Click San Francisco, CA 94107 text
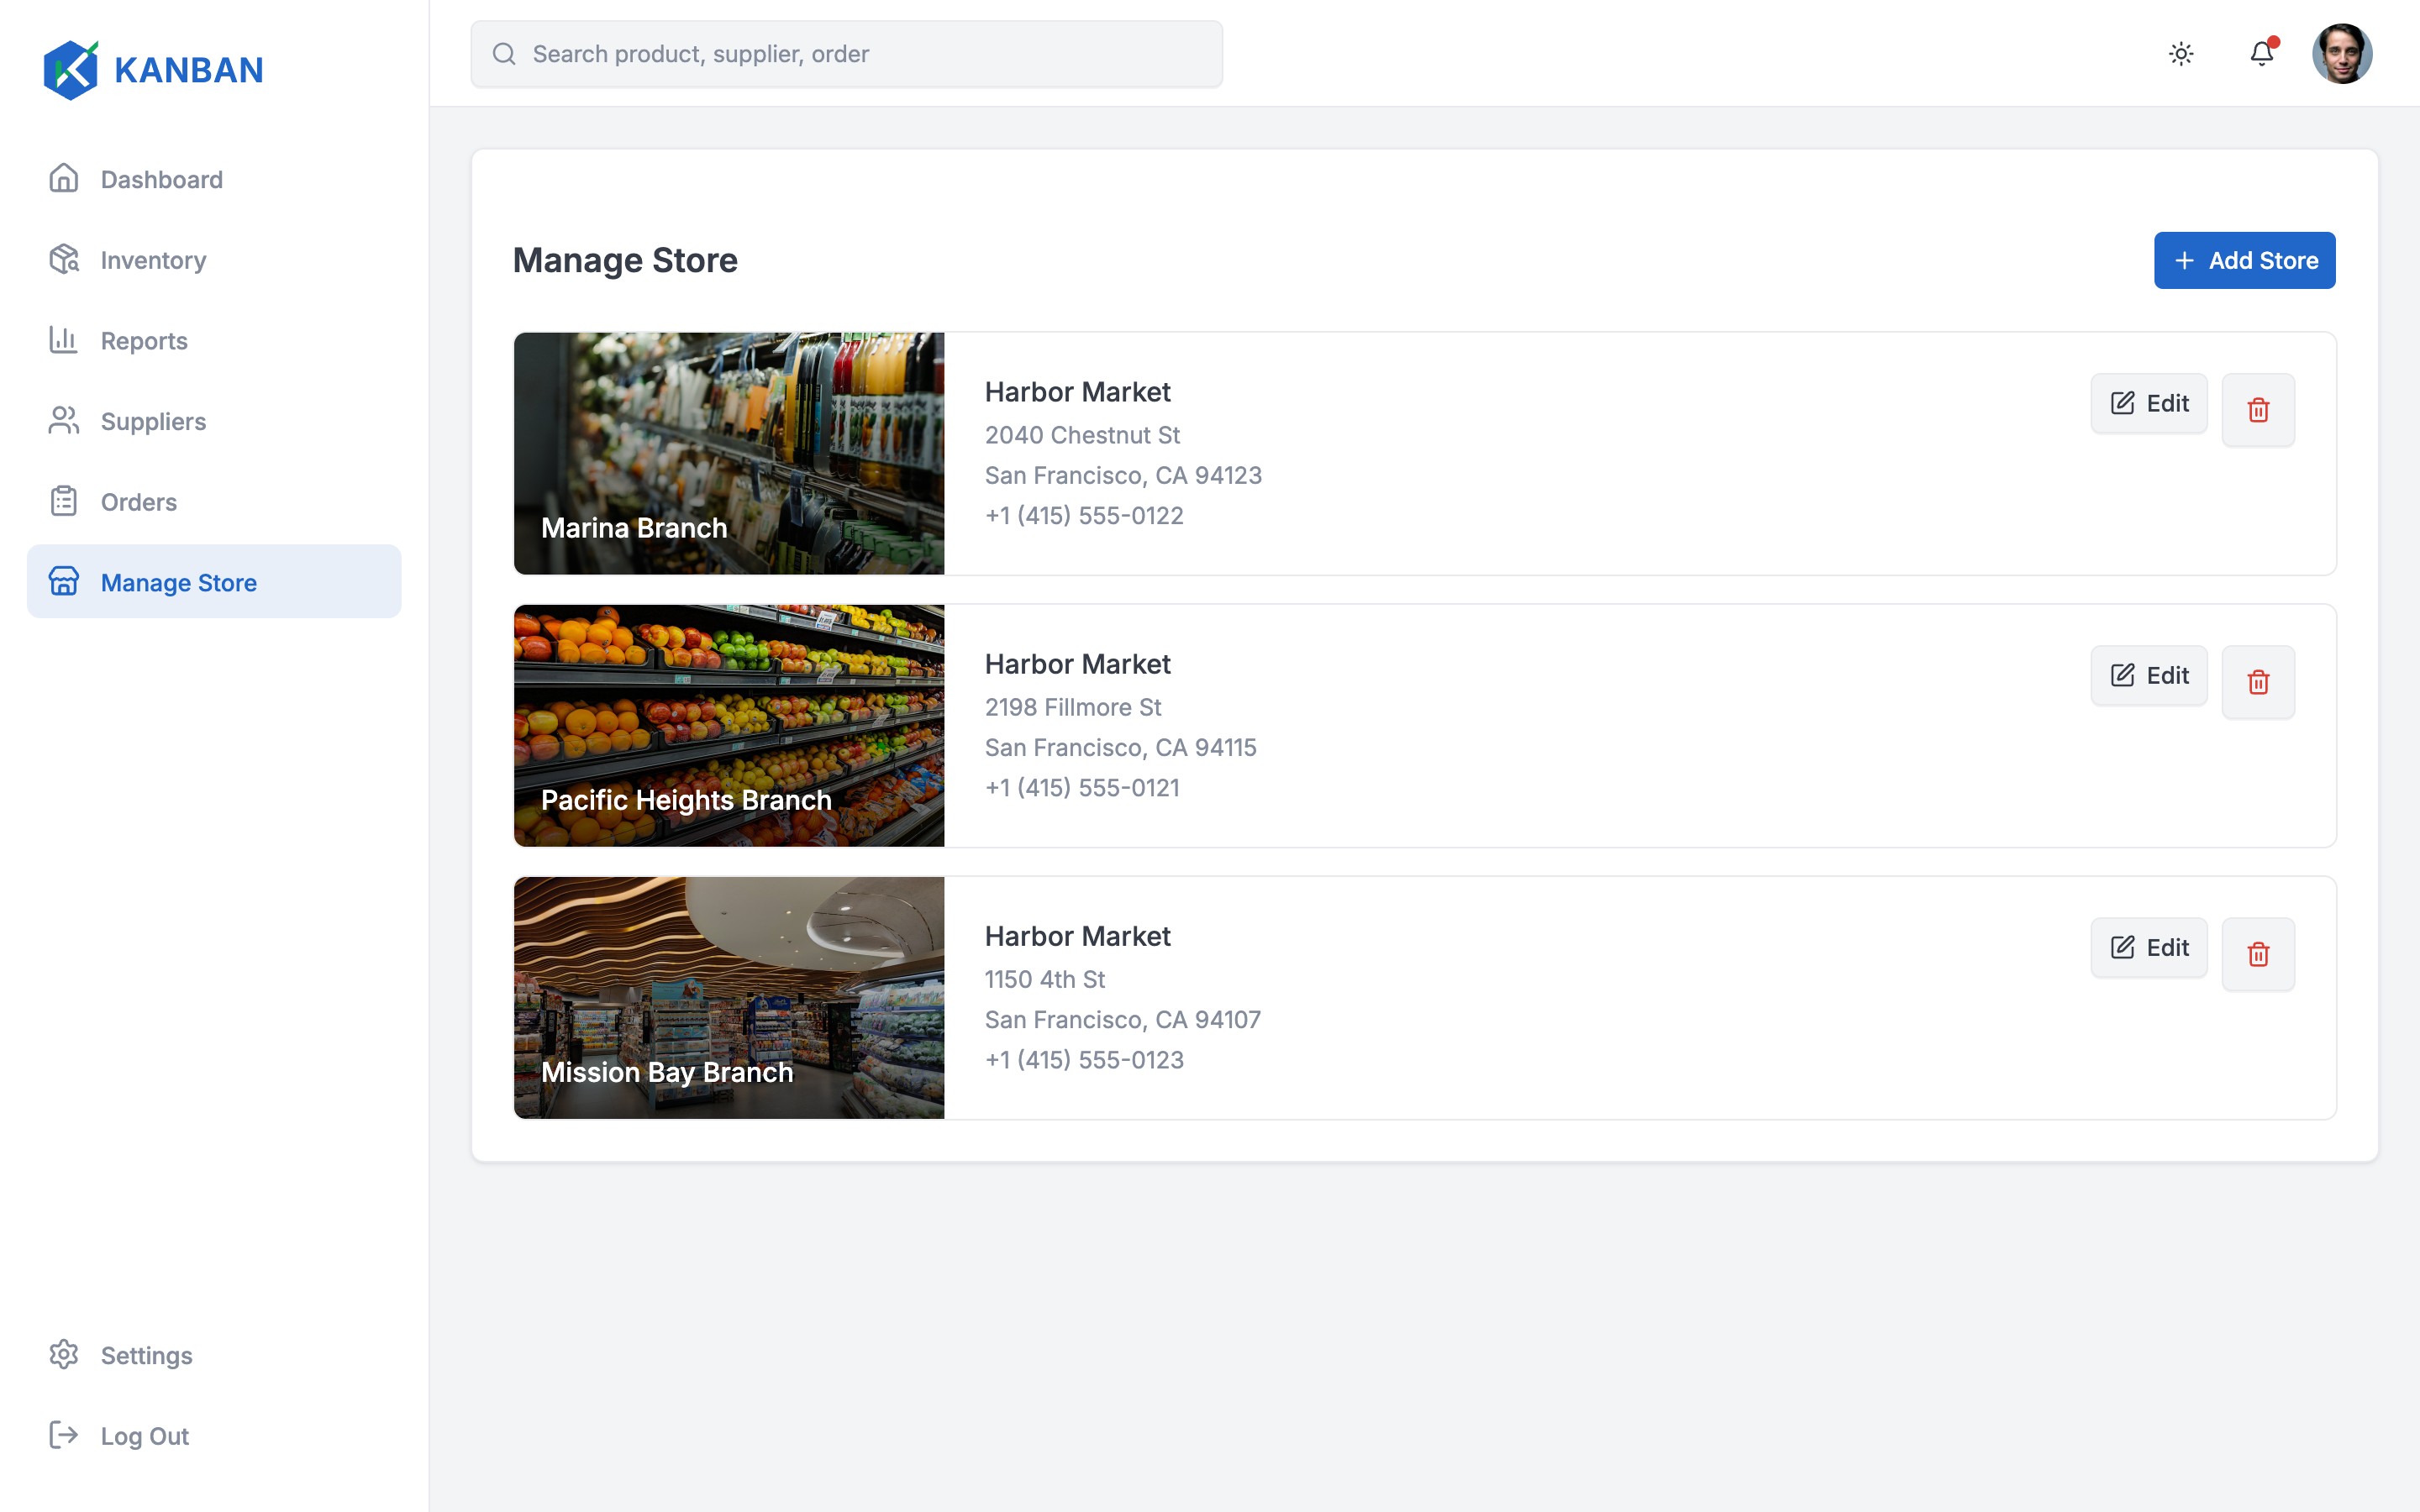Screen dimensions: 2420x1512 (1123, 1019)
